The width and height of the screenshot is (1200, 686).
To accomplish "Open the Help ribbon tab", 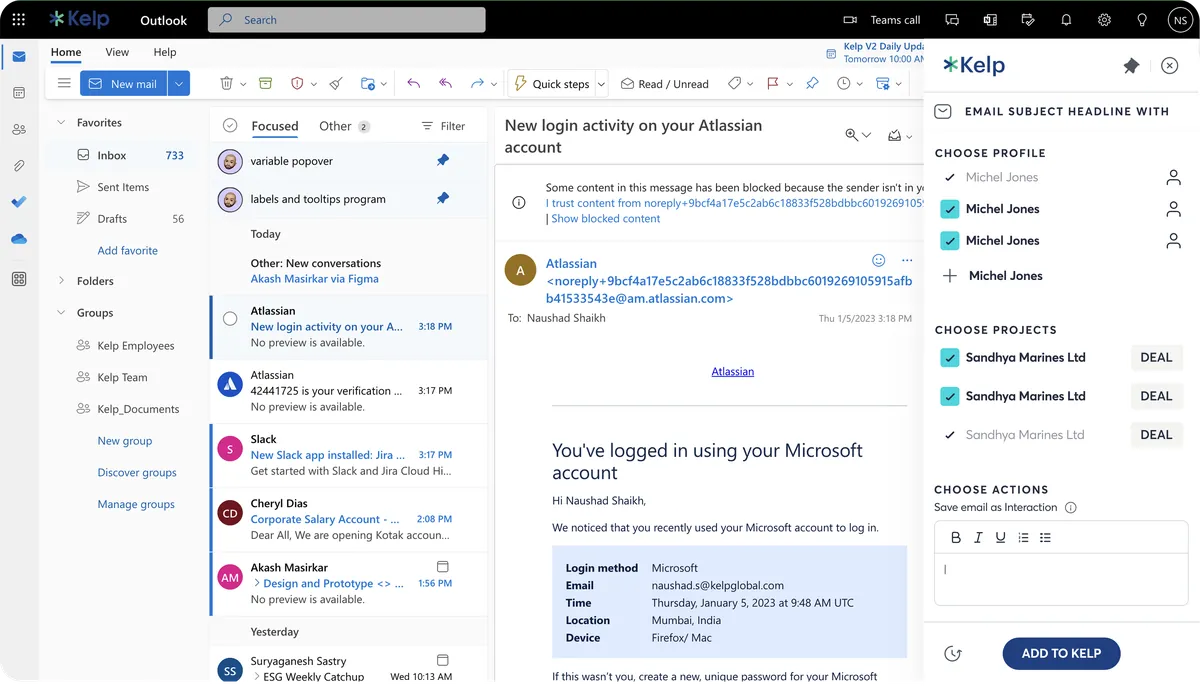I will [x=165, y=52].
